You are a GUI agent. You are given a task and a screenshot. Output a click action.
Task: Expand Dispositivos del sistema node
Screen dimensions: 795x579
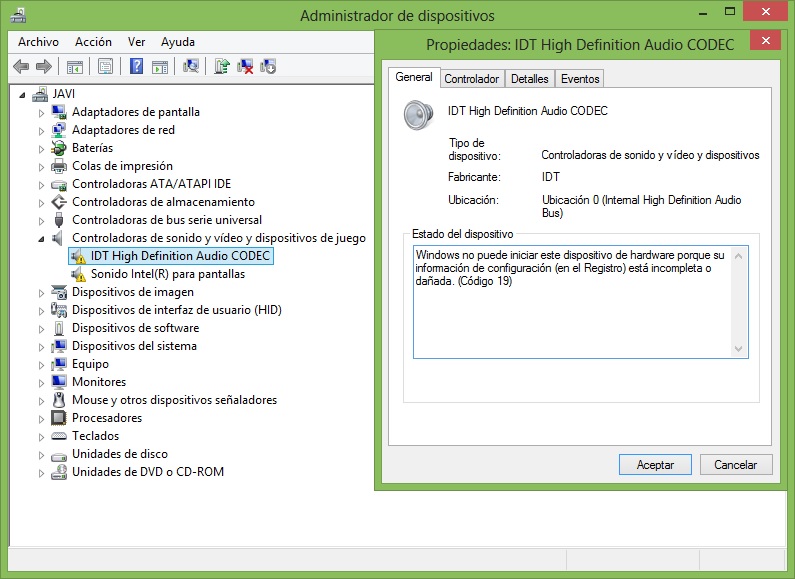coord(42,347)
